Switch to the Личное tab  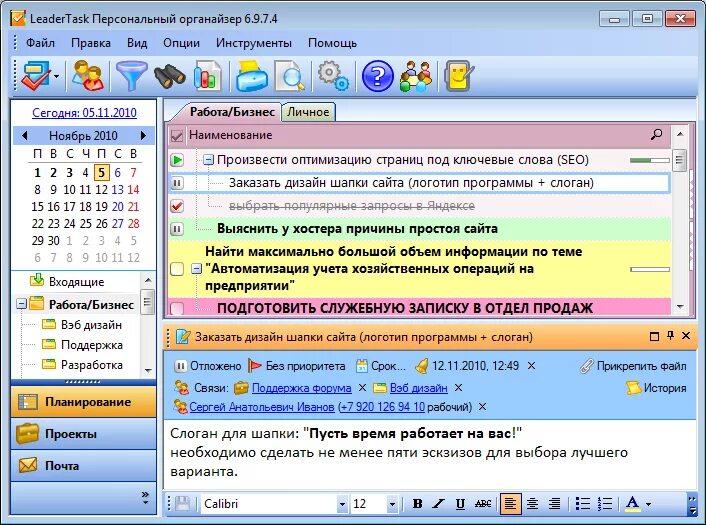click(x=308, y=112)
